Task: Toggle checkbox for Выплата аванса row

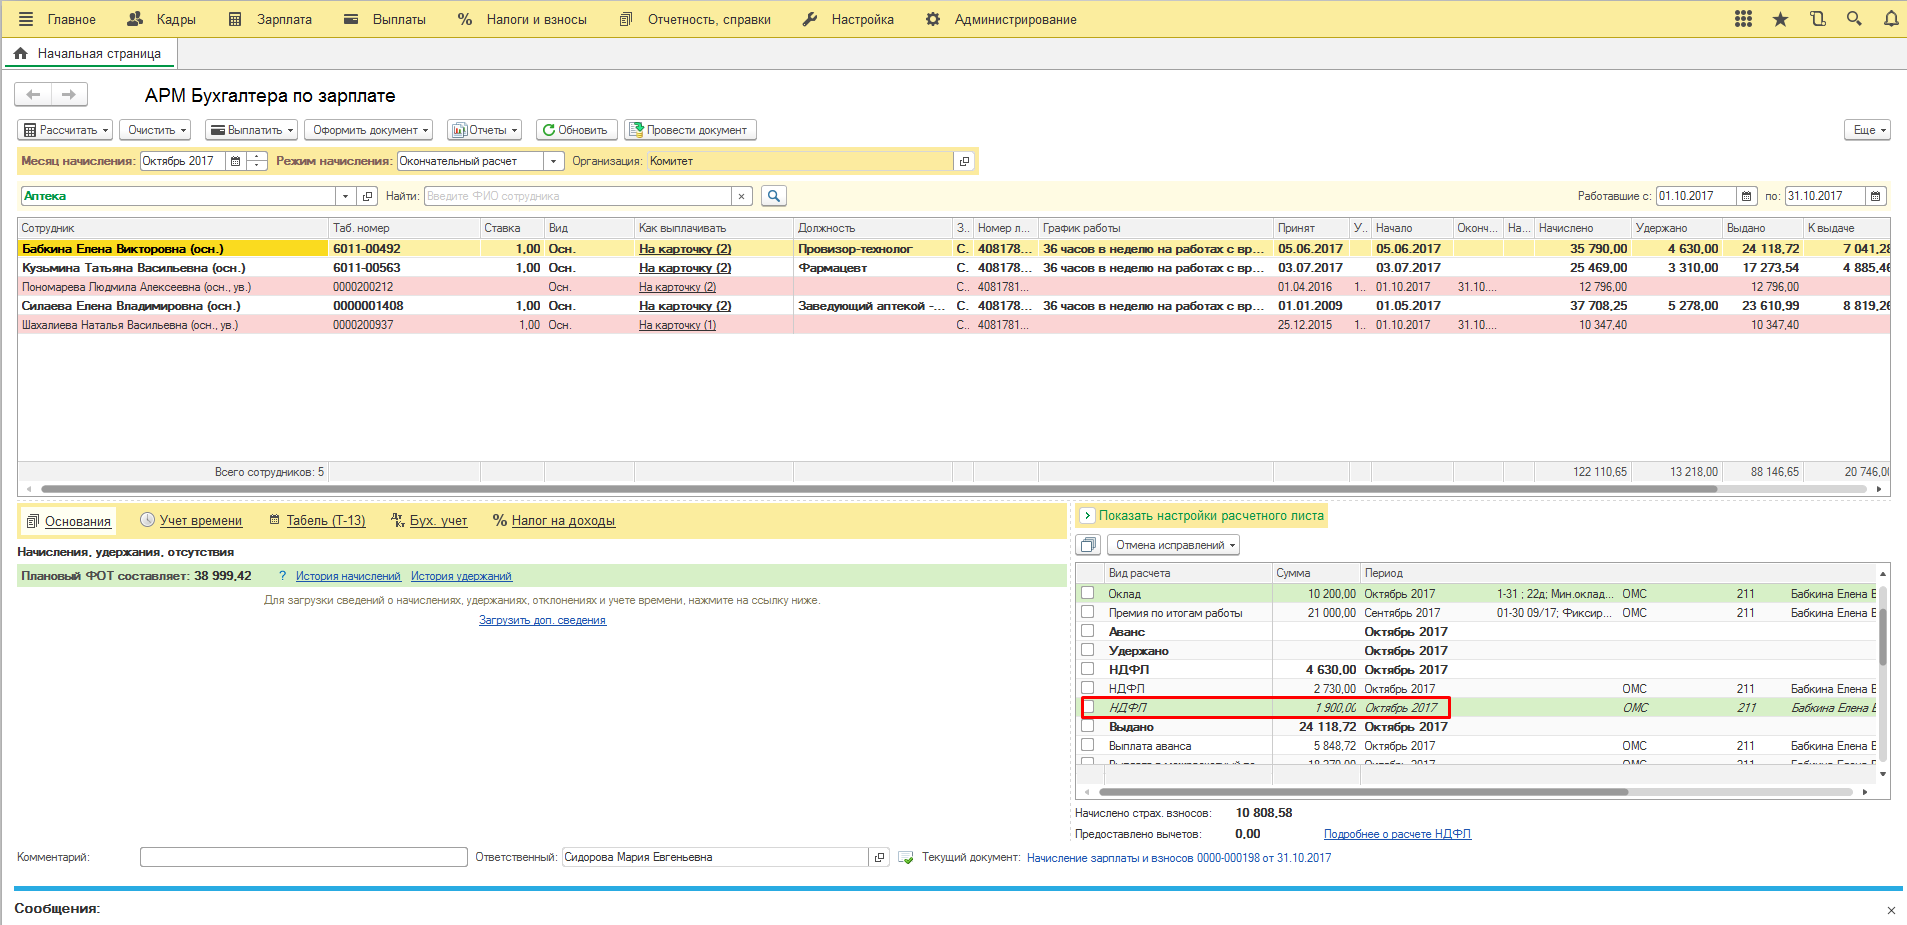Action: point(1087,745)
